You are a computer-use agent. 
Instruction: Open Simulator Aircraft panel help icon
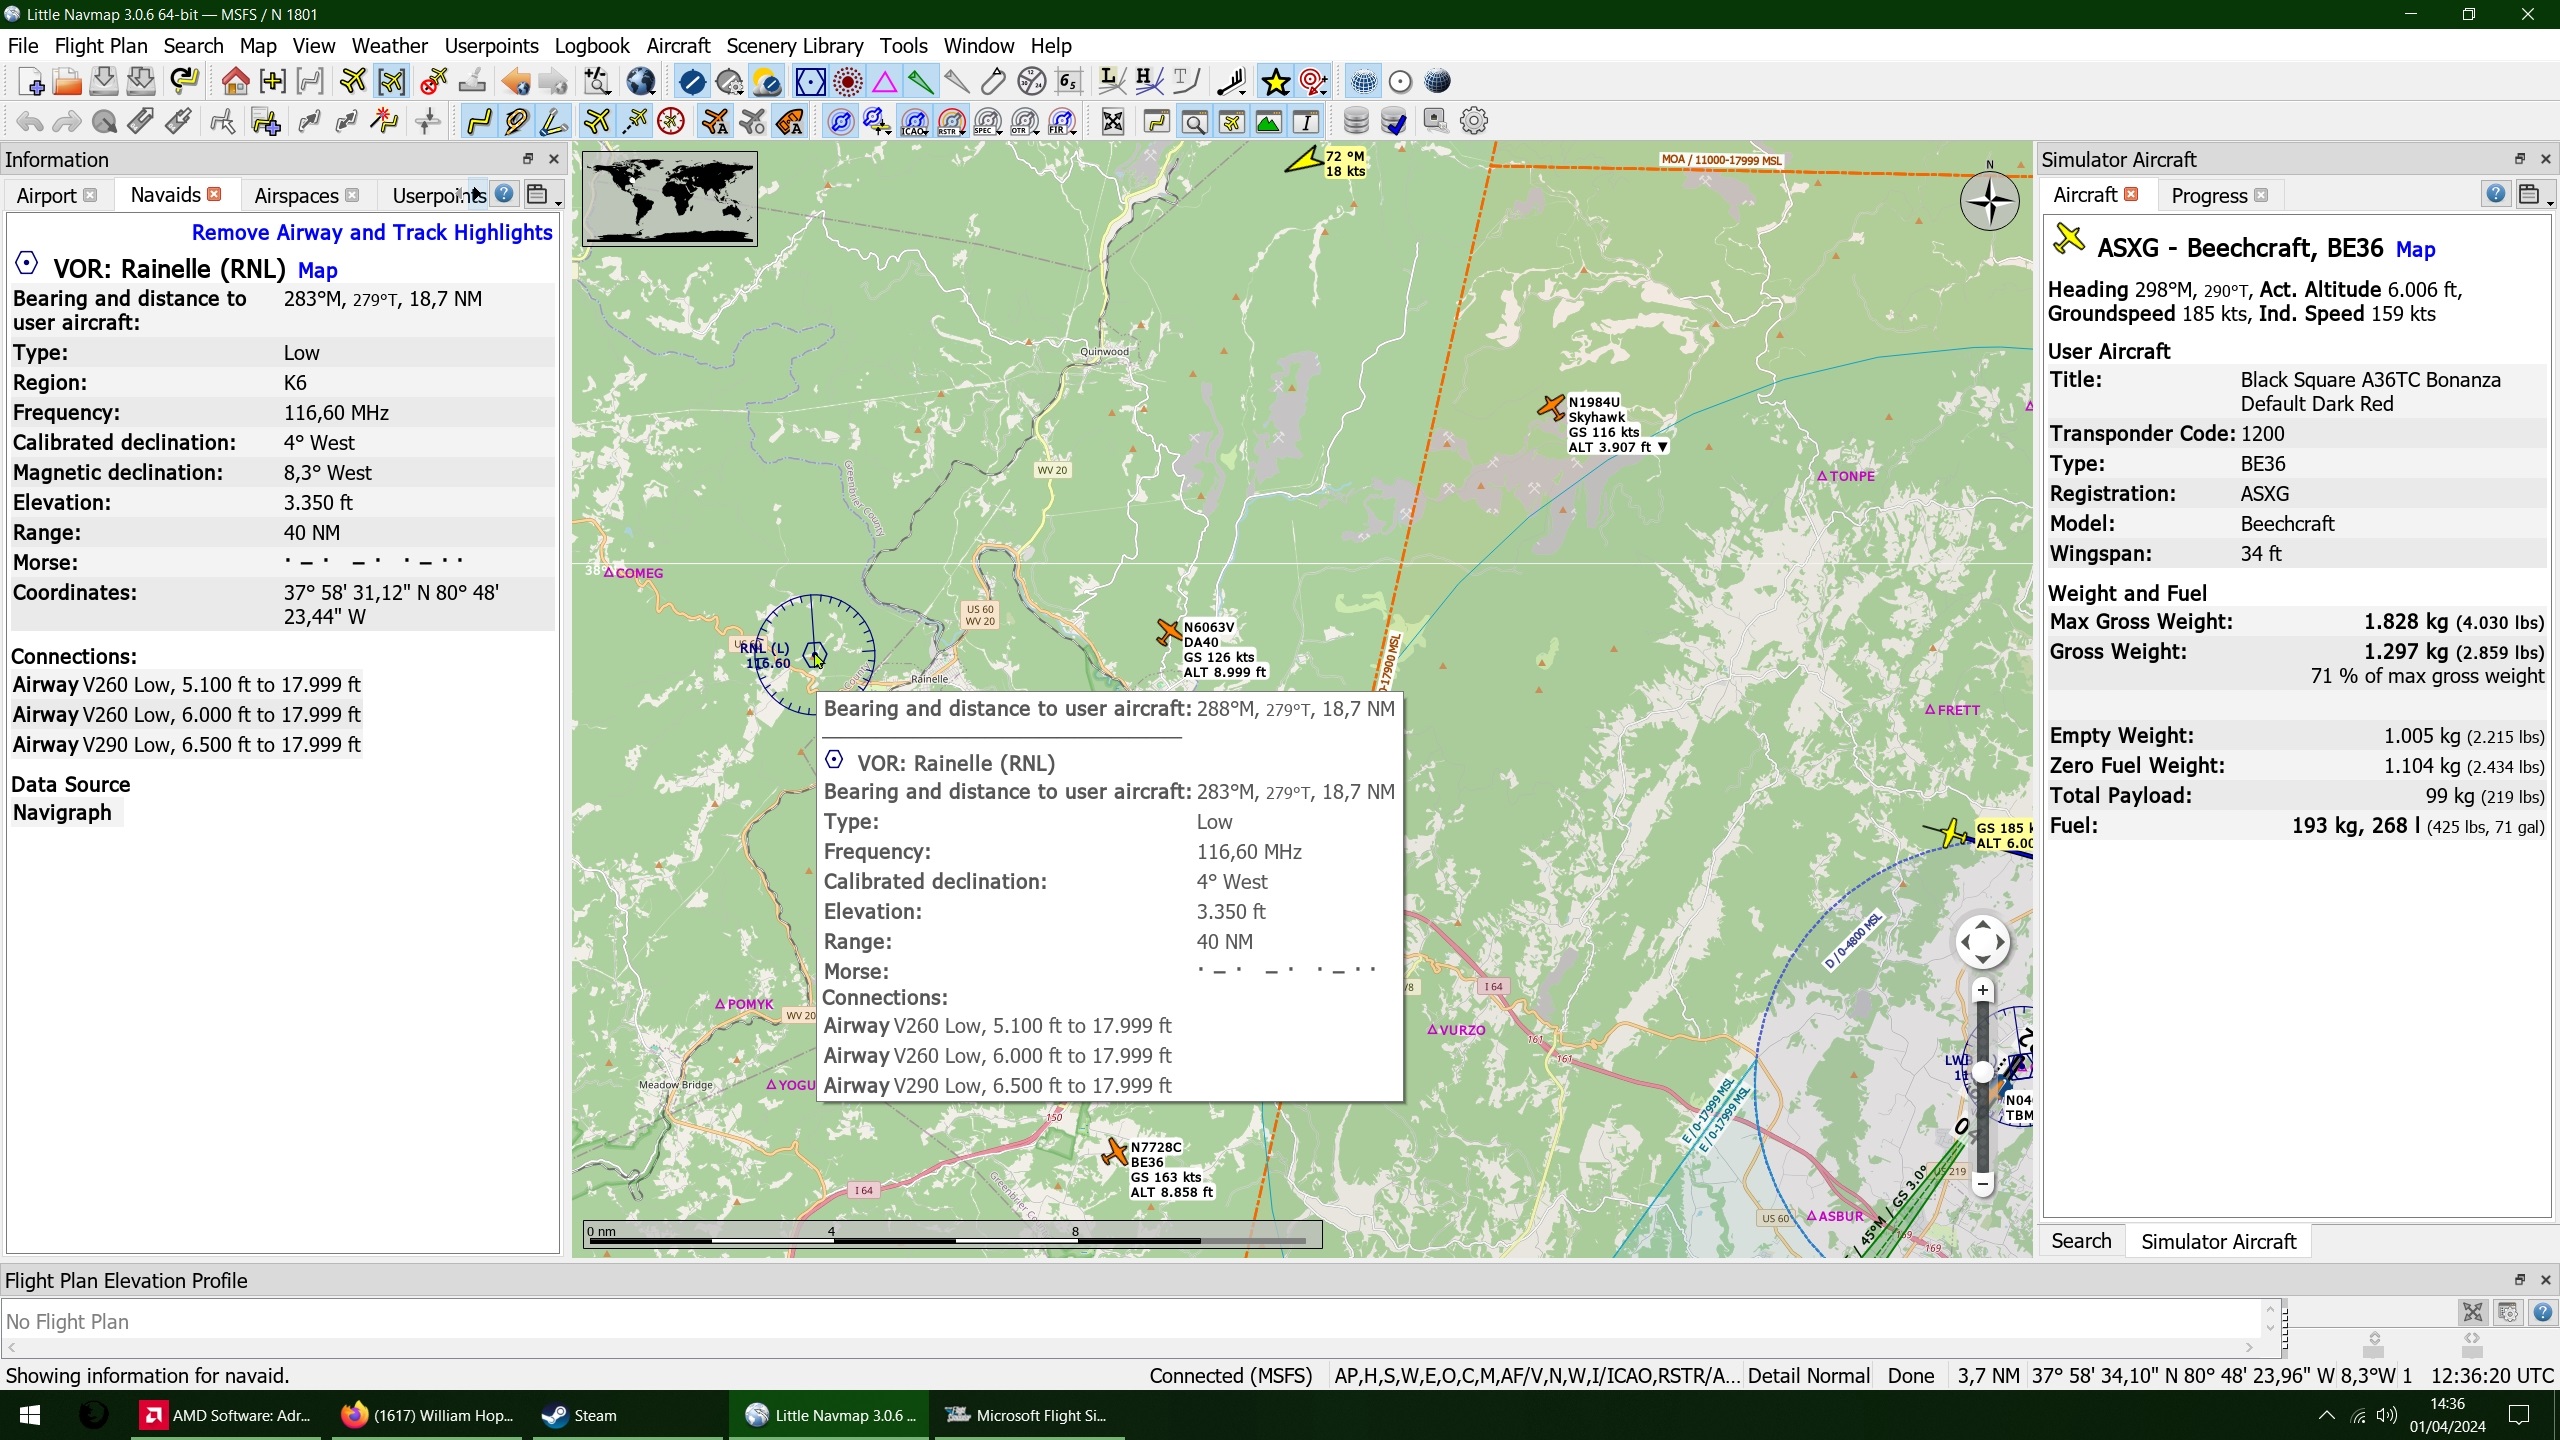pyautogui.click(x=2496, y=194)
